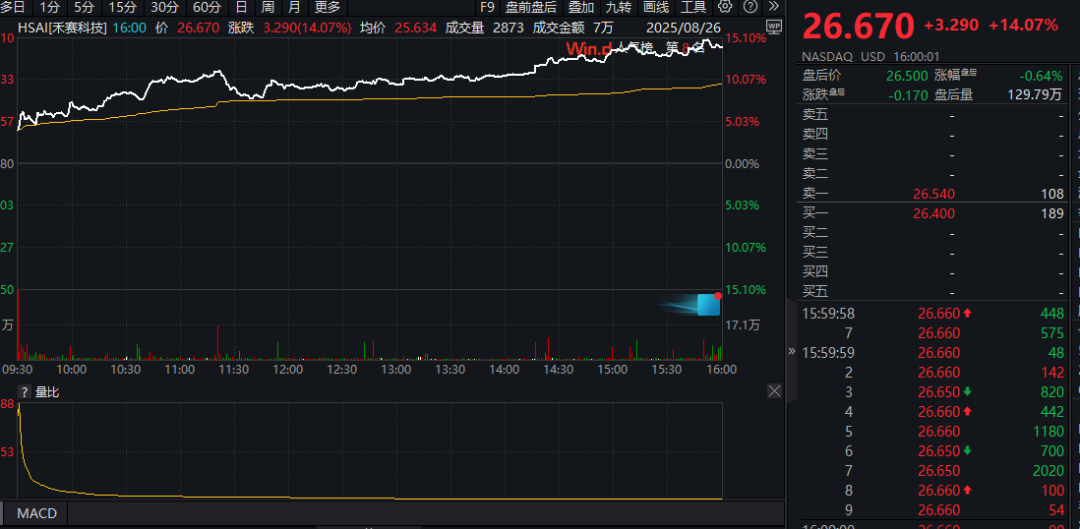
Task: Switch to the 5分 timeframe tab
Action: pyautogui.click(x=84, y=6)
